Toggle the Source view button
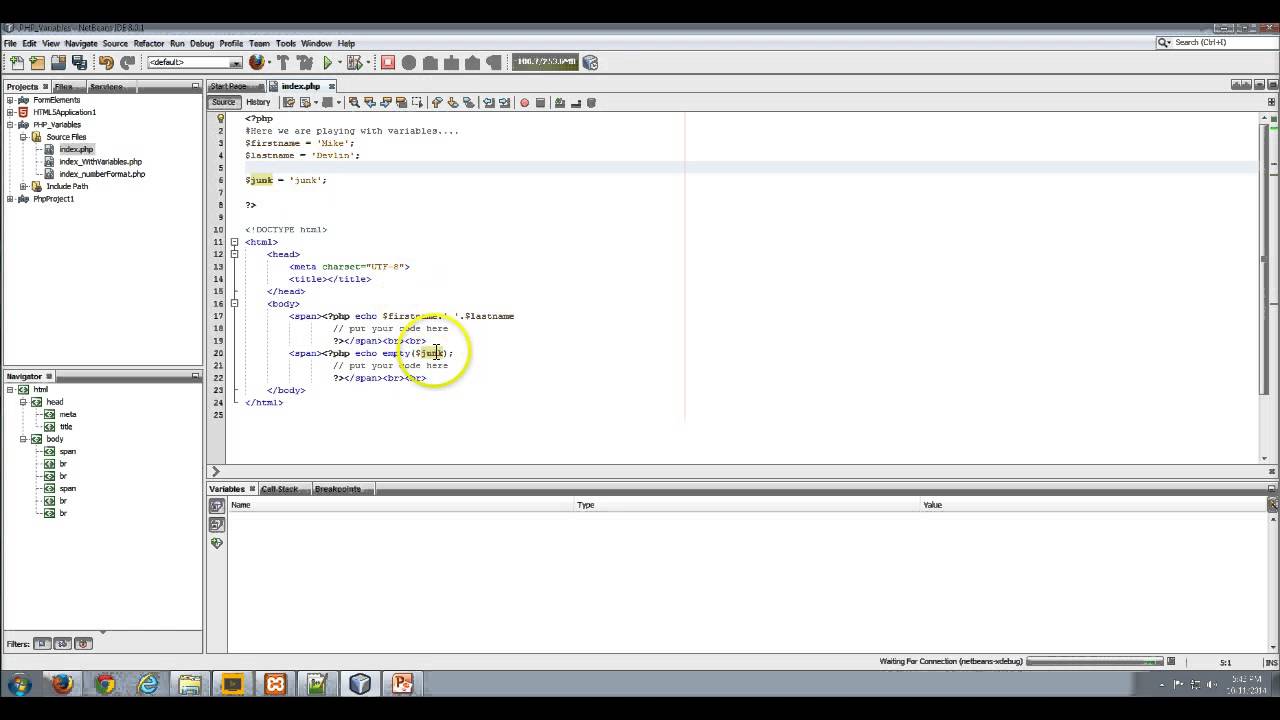Screen dimensions: 1280x720 223,102
